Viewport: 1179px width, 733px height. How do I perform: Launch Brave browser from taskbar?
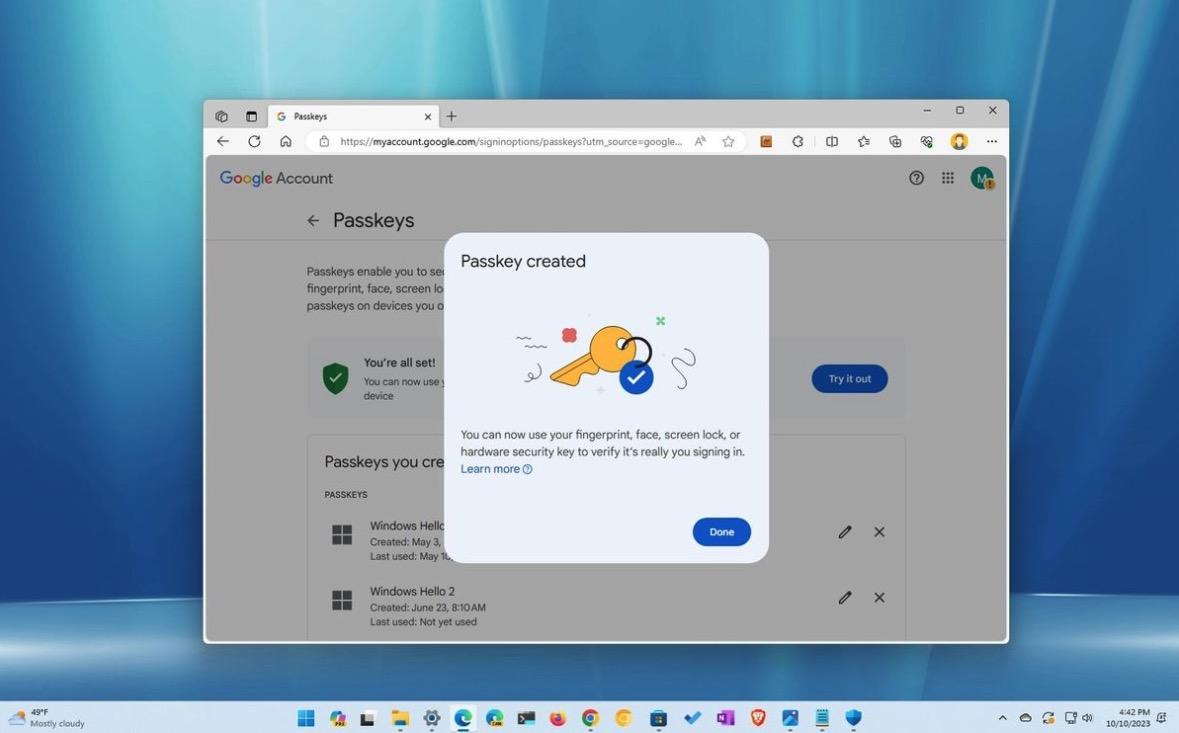[x=758, y=718]
